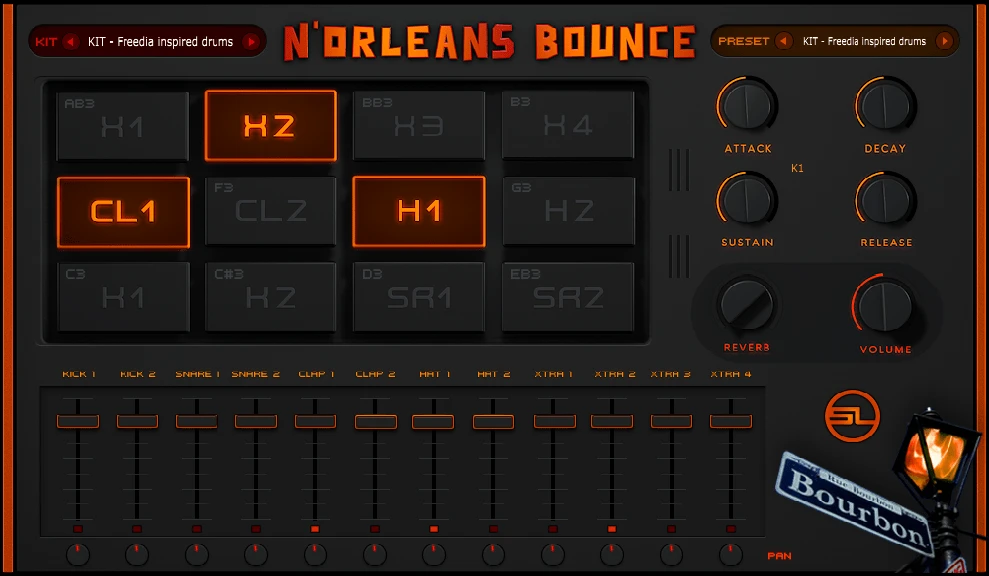Click the SNARE 1 volume fader handle
The width and height of the screenshot is (989, 576).
pyautogui.click(x=196, y=421)
